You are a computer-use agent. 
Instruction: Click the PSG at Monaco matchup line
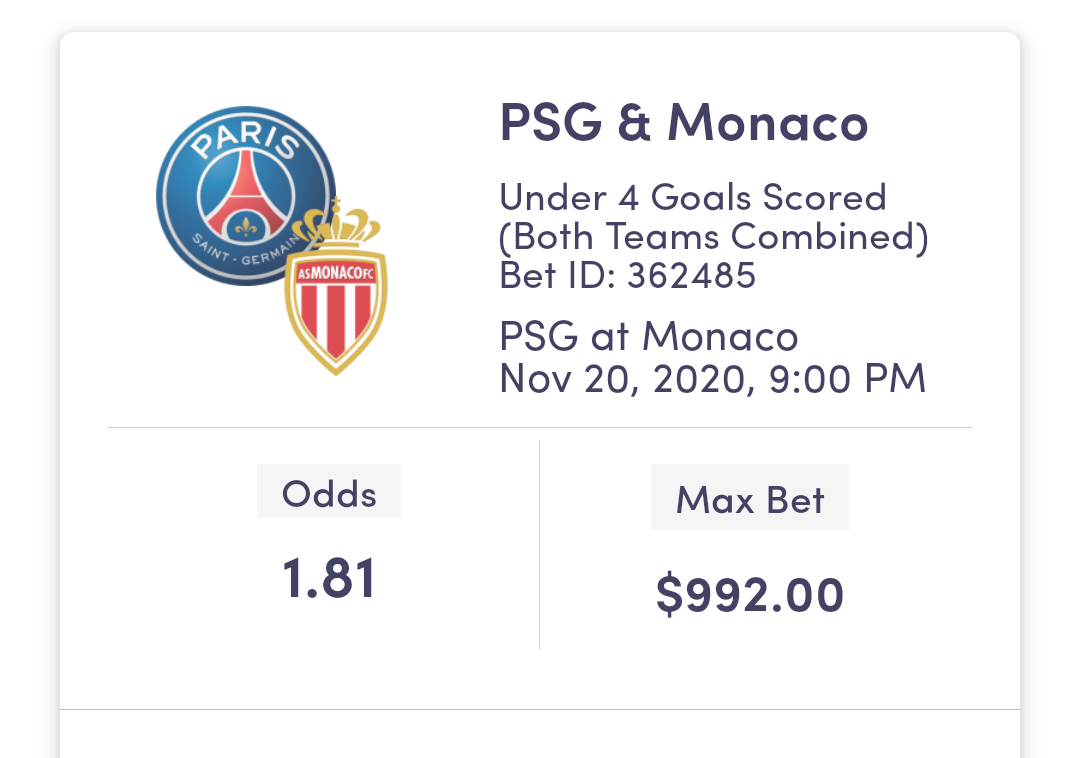[649, 336]
